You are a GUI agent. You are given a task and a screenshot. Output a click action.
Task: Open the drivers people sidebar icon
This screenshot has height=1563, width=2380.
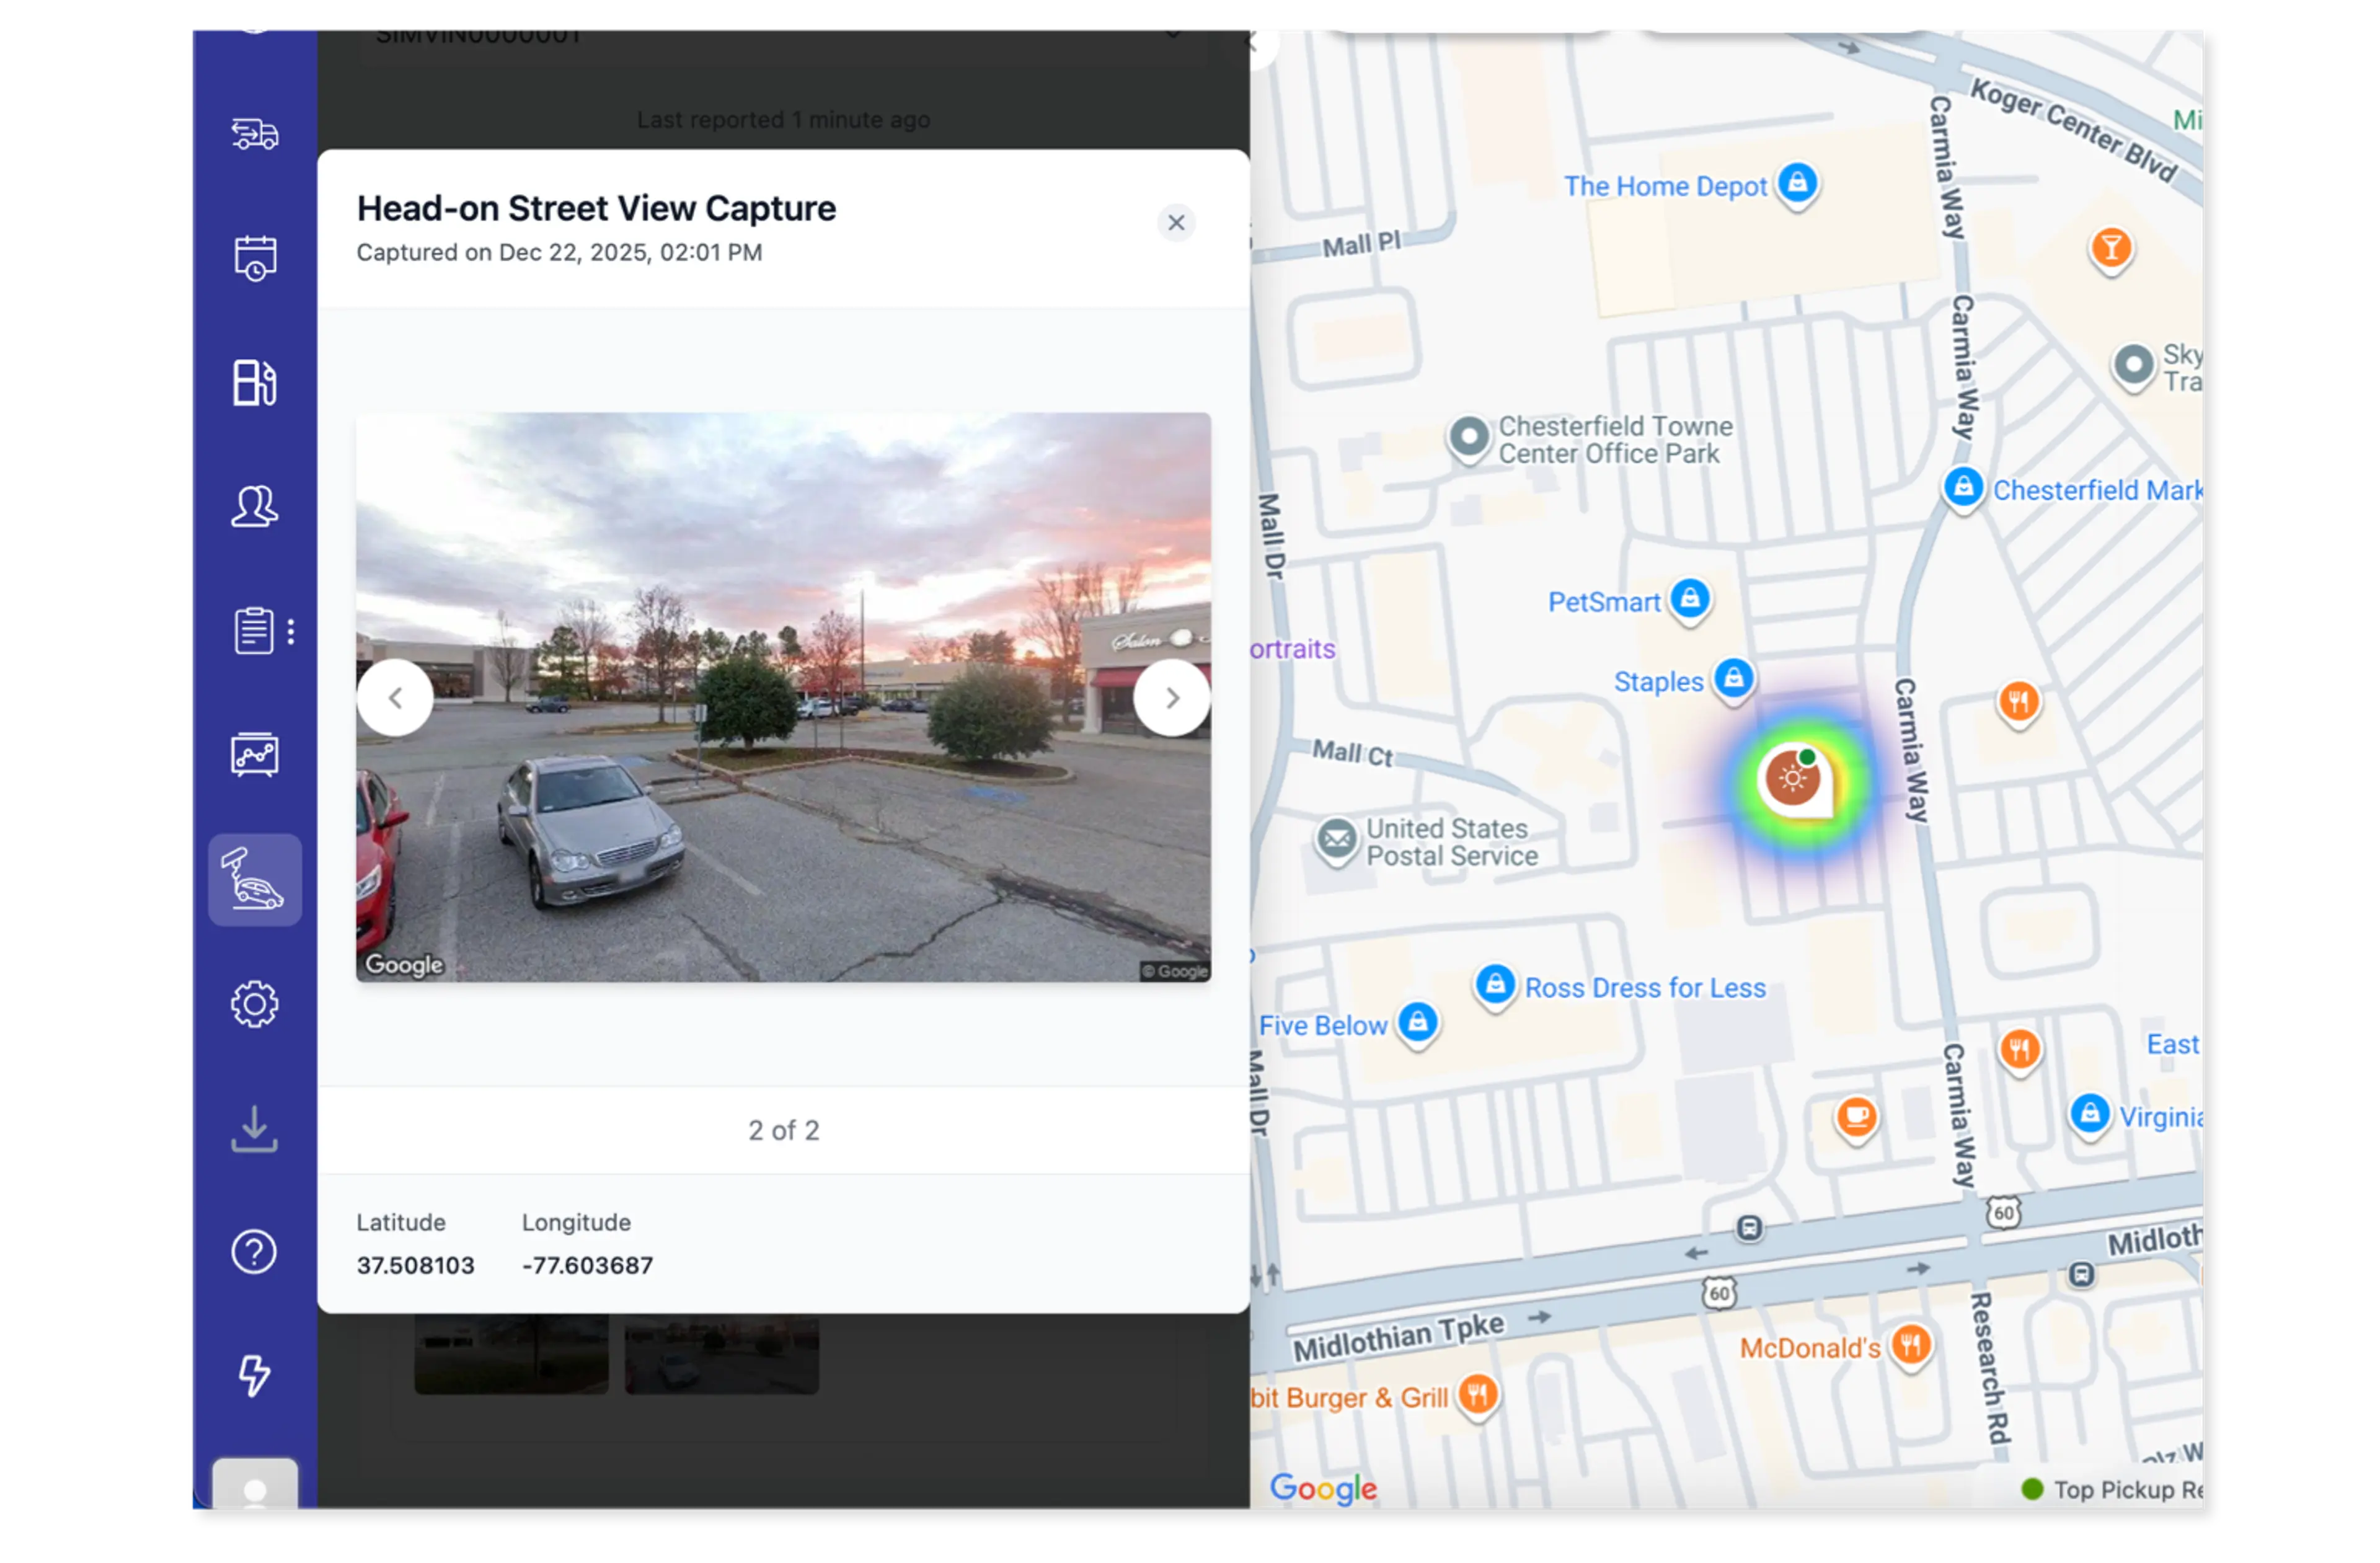click(x=254, y=506)
